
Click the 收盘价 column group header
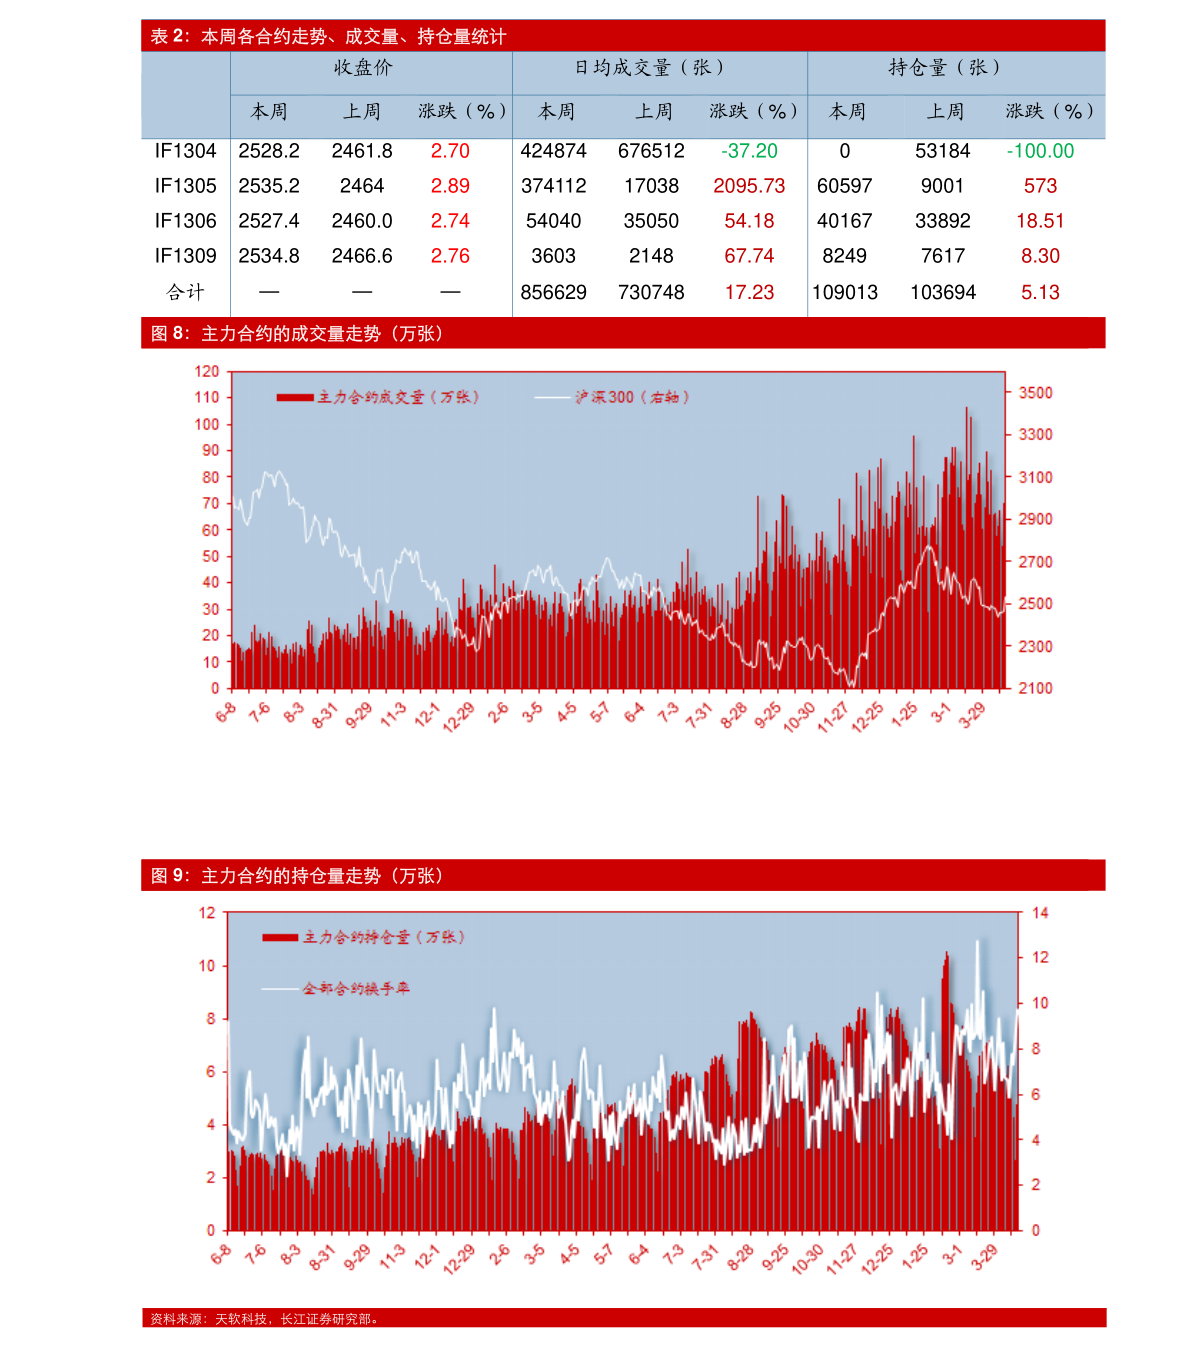tap(363, 68)
